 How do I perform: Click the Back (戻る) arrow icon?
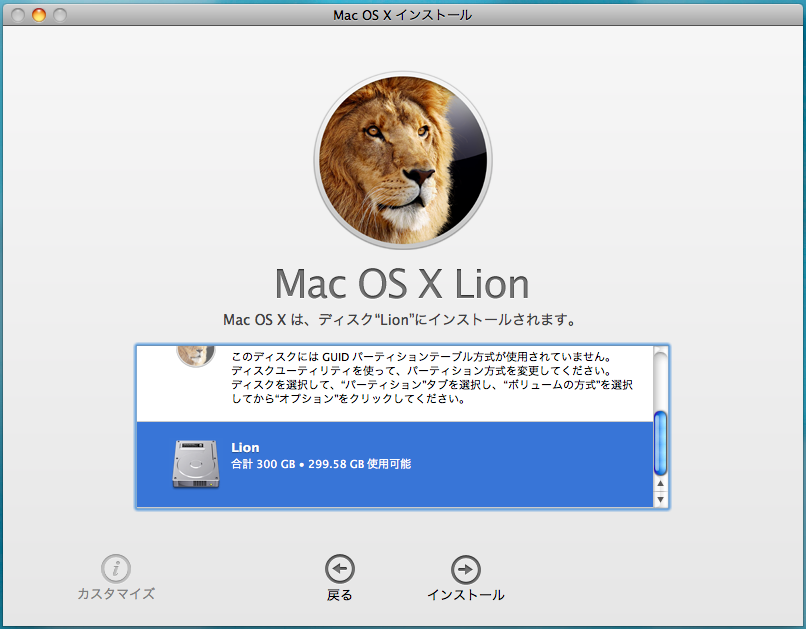point(340,569)
